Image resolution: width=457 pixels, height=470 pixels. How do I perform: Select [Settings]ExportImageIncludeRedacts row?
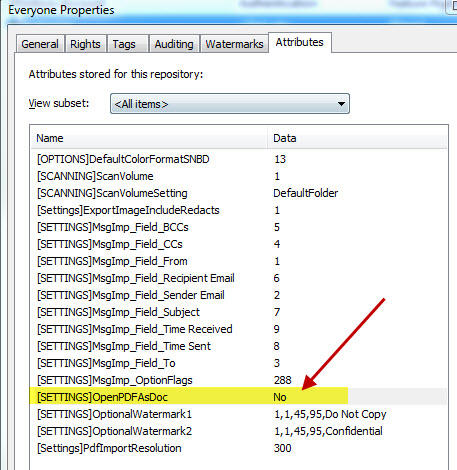[x=238, y=210]
